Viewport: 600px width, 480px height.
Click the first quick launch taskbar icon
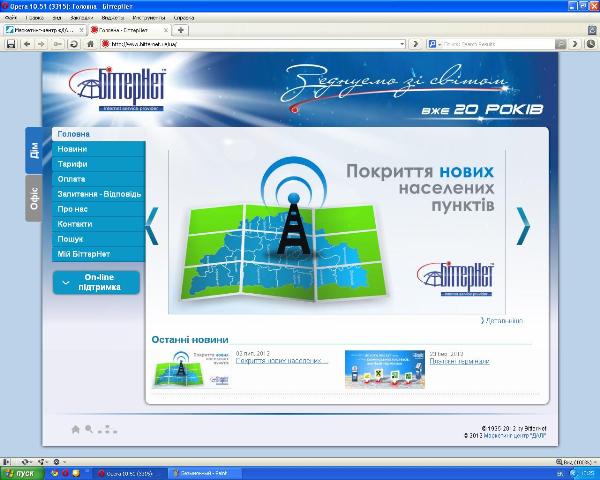[55, 473]
